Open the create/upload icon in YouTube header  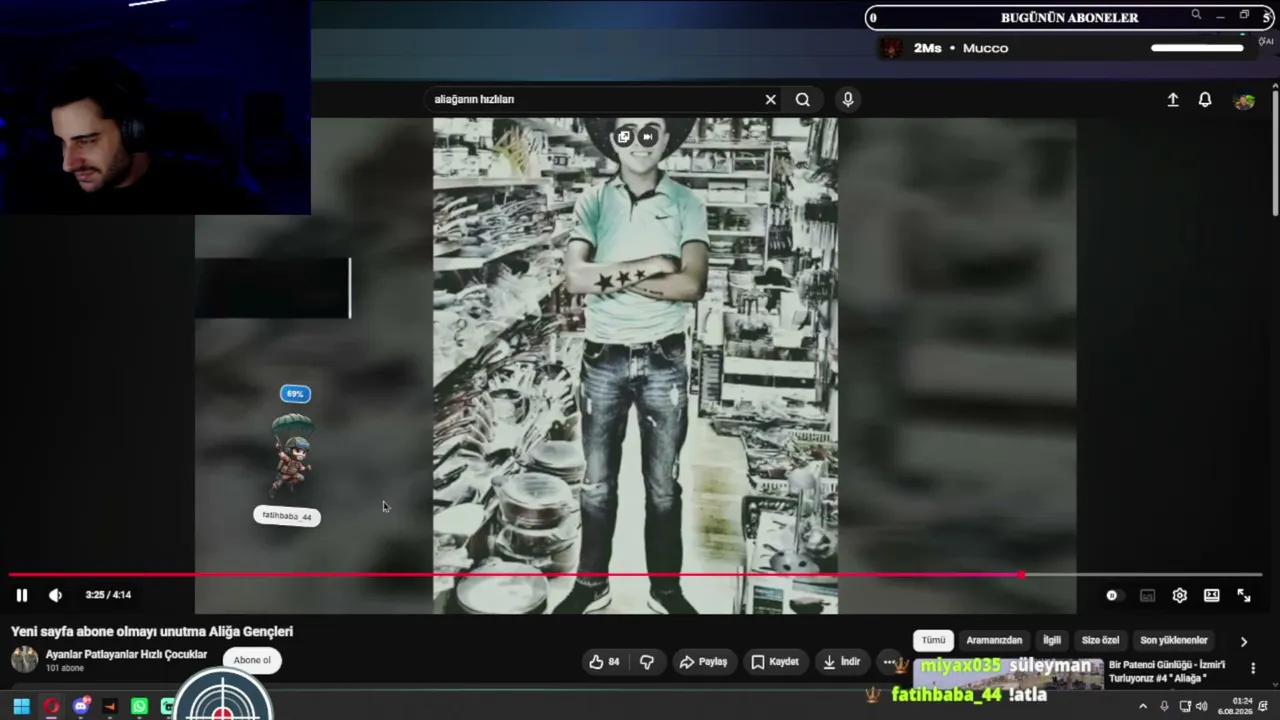coord(1173,100)
